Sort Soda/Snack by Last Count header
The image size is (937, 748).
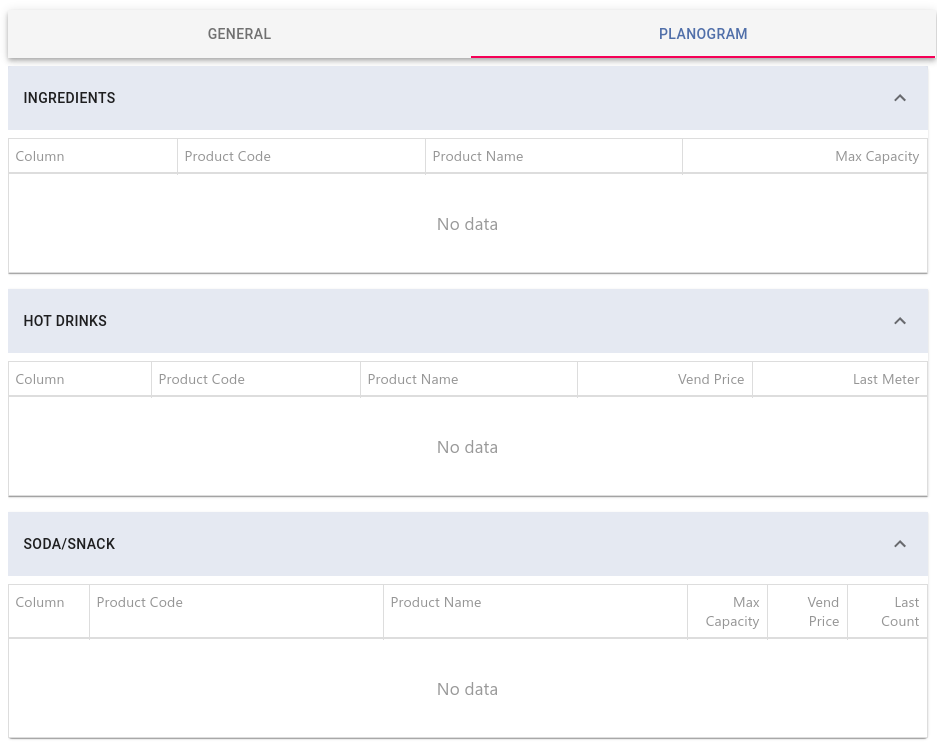[887, 612]
